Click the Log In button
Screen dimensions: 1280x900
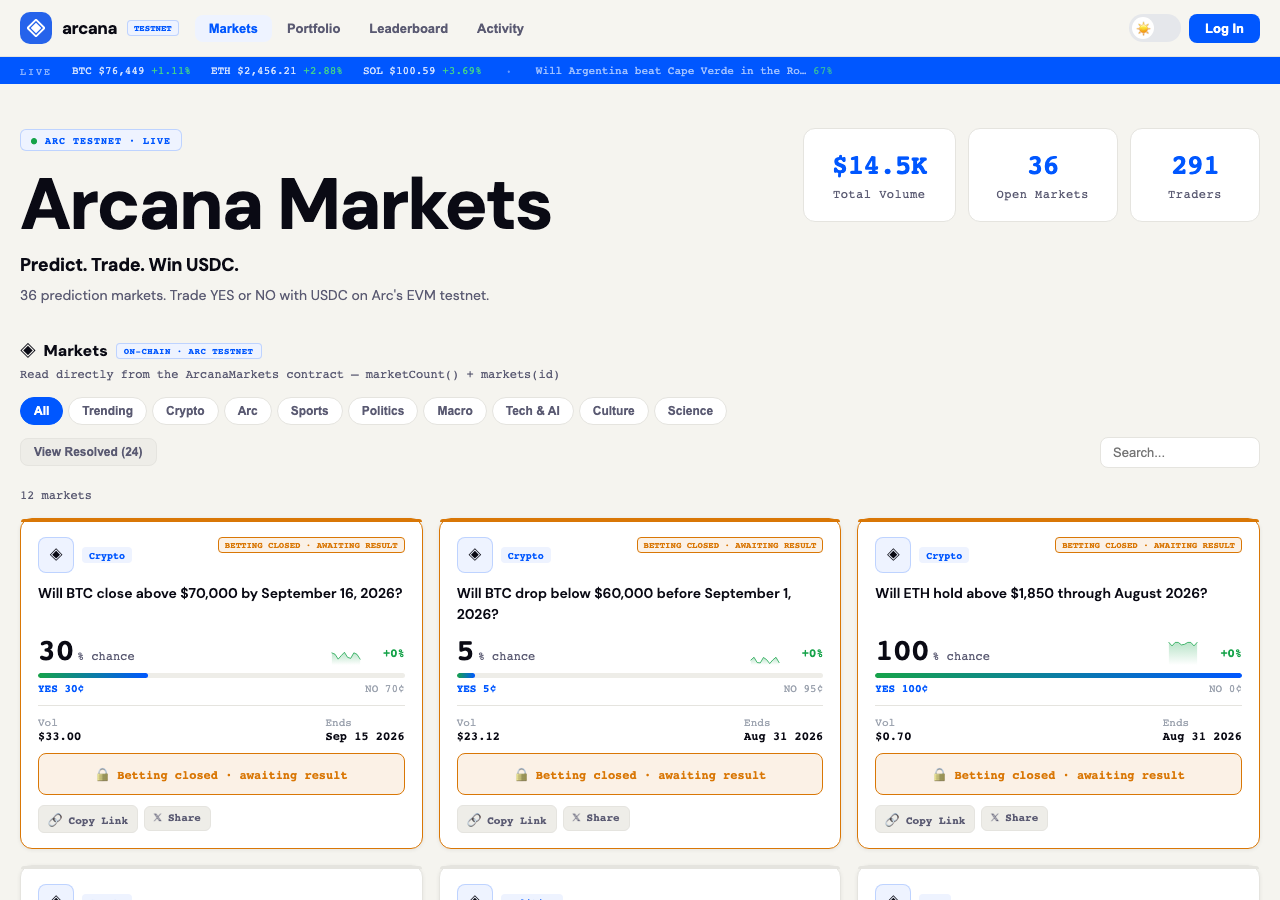pos(1224,28)
